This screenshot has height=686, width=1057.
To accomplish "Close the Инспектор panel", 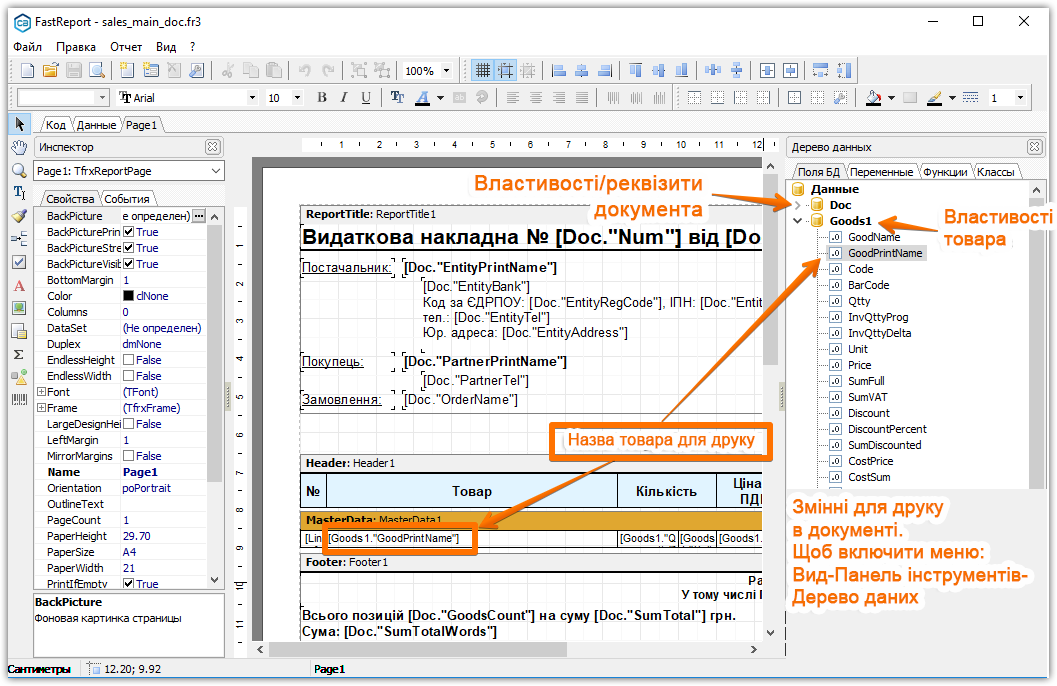I will point(213,147).
